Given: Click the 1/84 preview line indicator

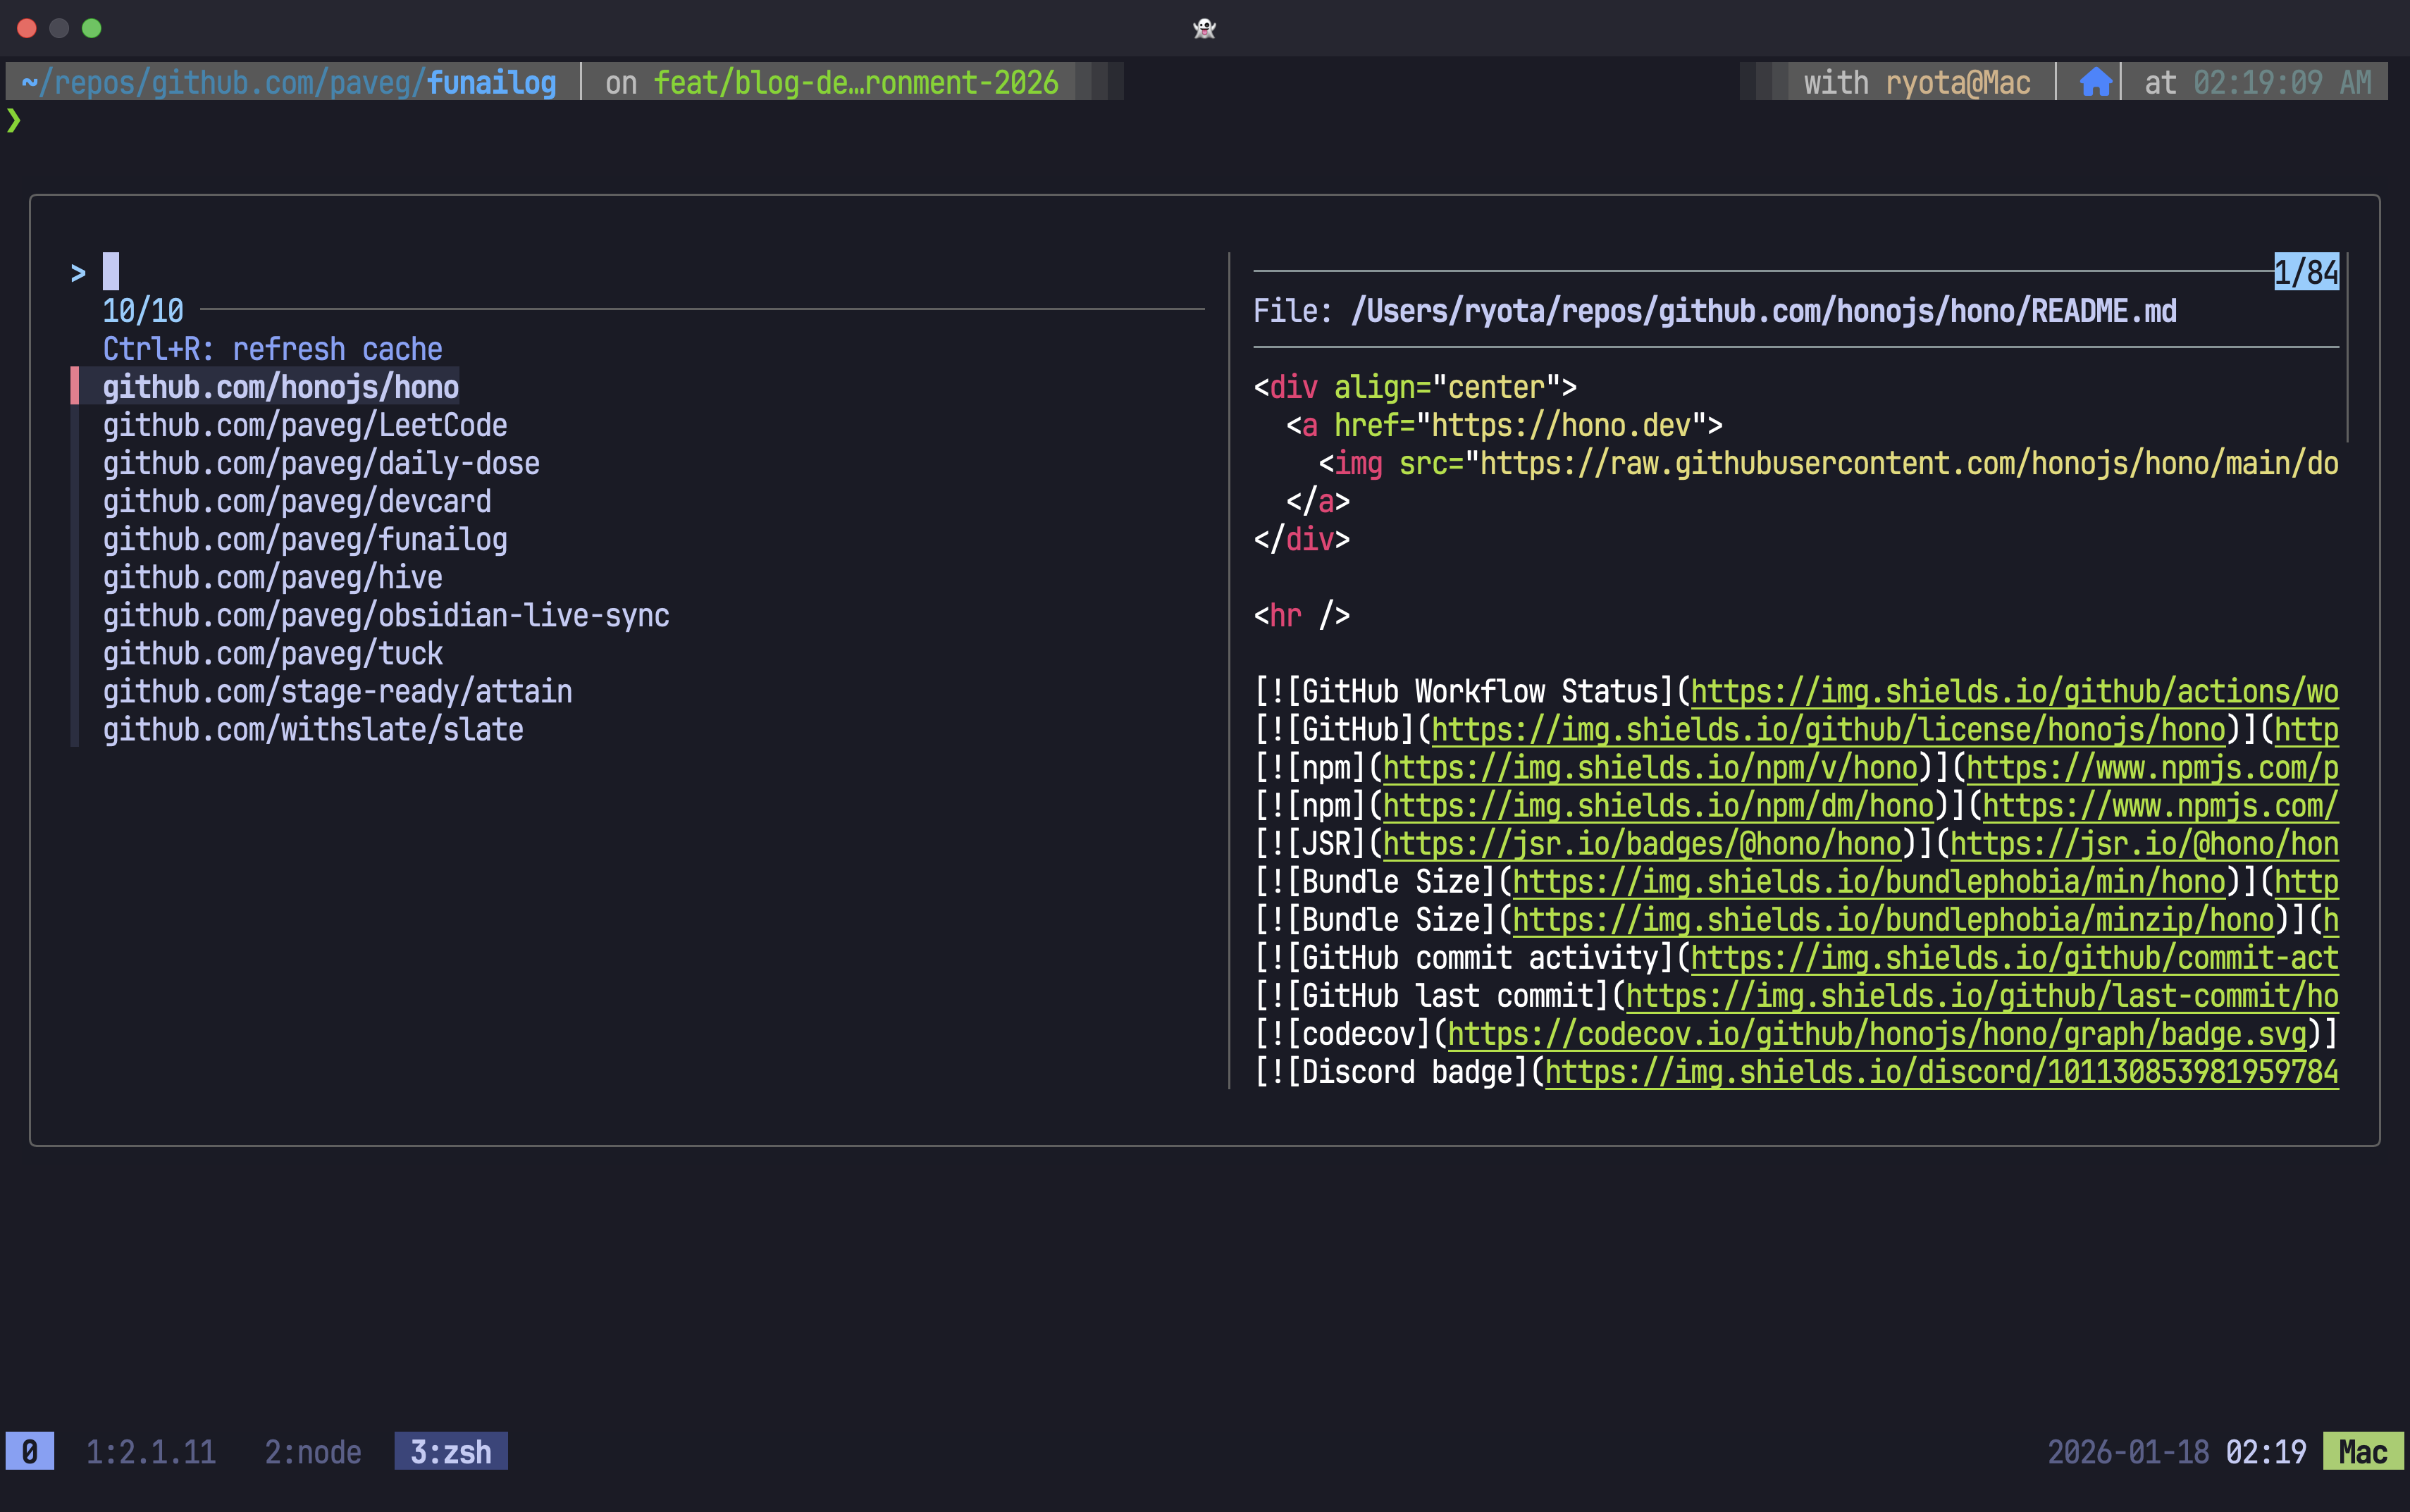Looking at the screenshot, I should point(2306,272).
